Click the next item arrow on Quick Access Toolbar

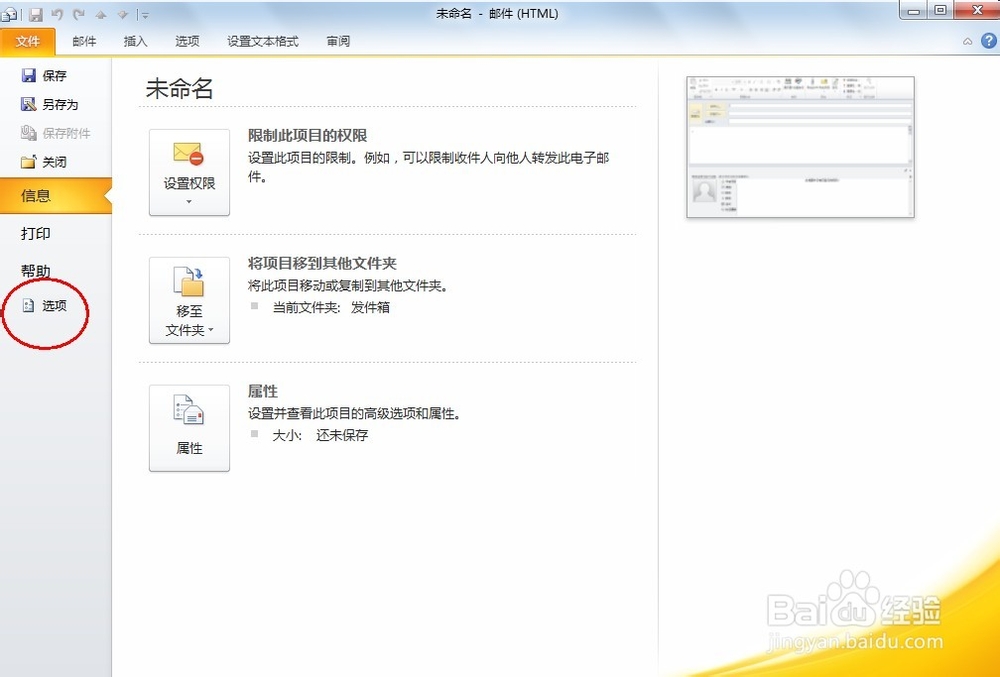coord(123,14)
